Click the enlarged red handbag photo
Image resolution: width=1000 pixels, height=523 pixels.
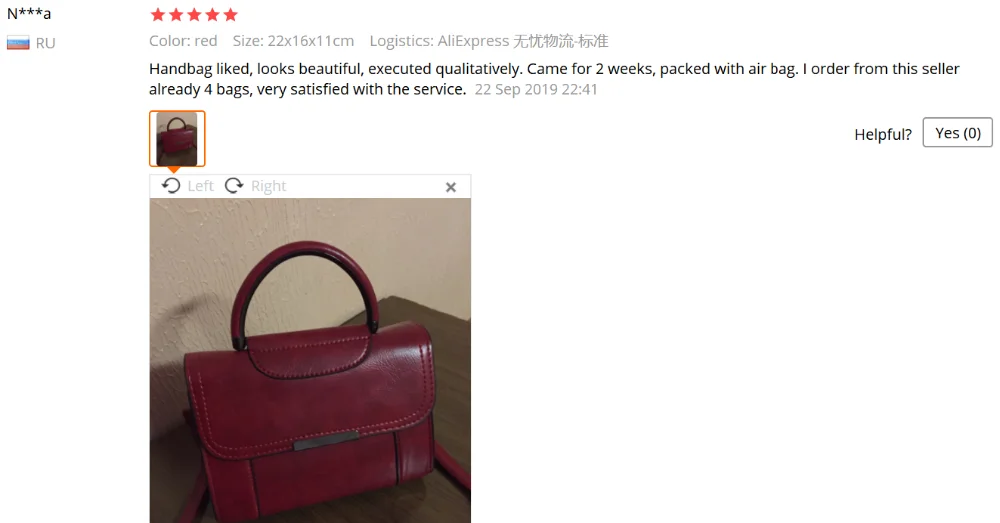[x=310, y=360]
